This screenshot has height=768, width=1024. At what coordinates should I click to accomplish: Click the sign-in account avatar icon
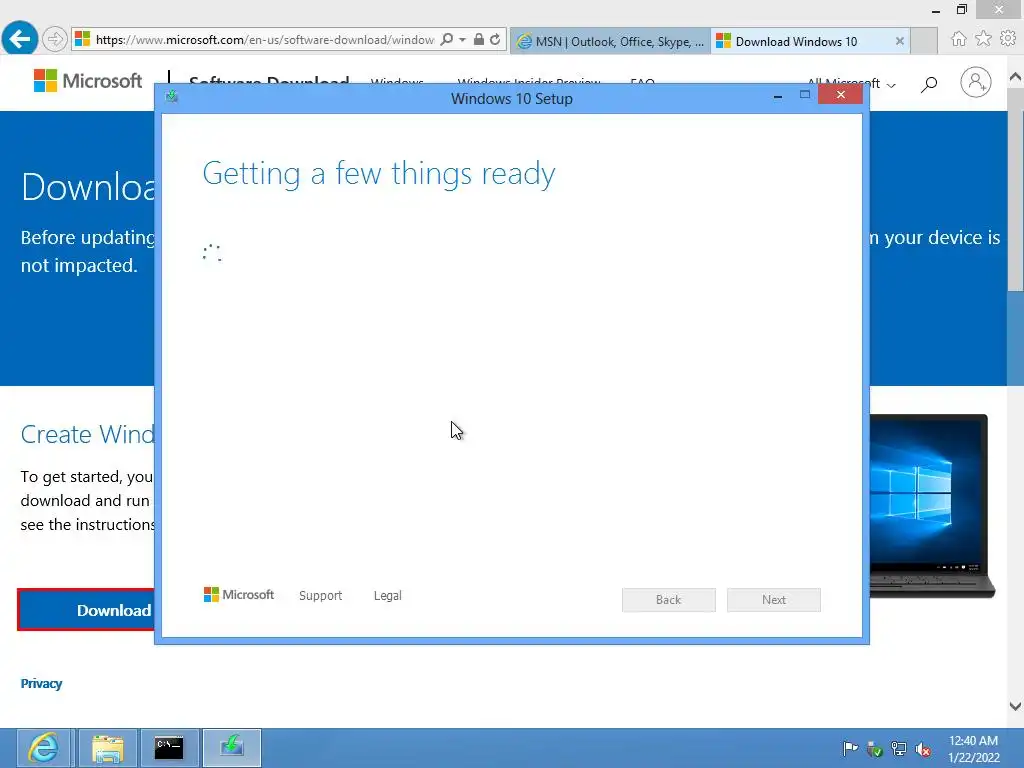coord(976,82)
